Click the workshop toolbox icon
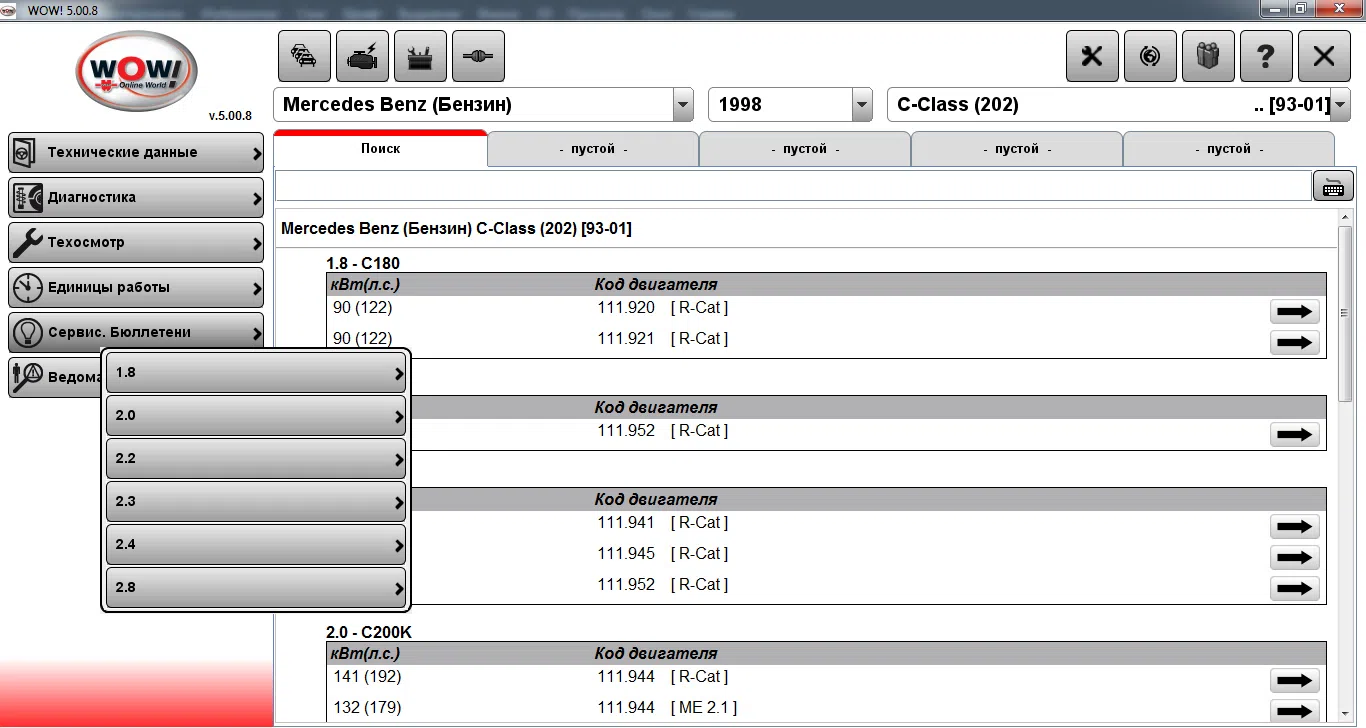1366x728 pixels. (420, 56)
